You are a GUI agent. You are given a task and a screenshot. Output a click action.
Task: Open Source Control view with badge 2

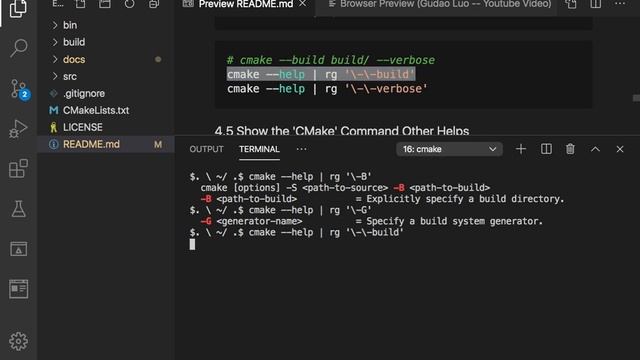[x=19, y=89]
